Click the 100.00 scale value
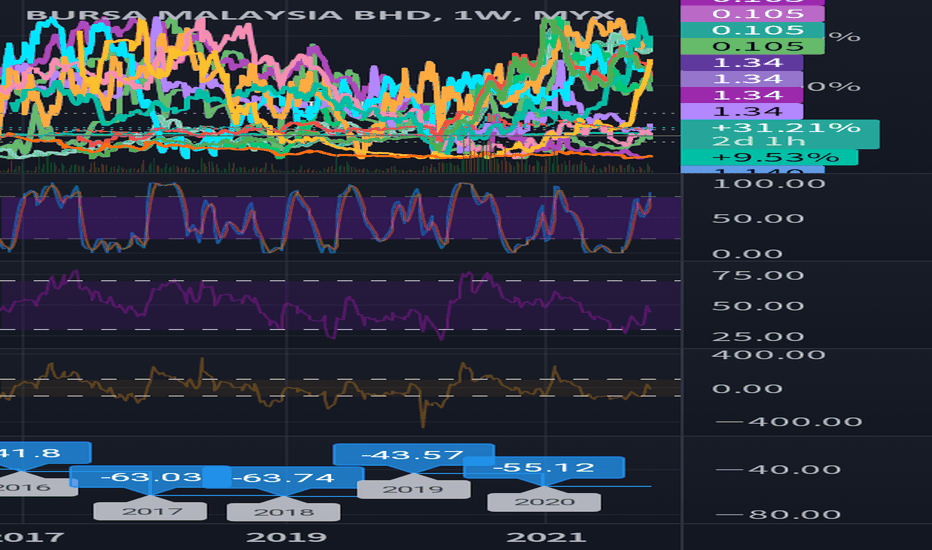 (x=769, y=183)
